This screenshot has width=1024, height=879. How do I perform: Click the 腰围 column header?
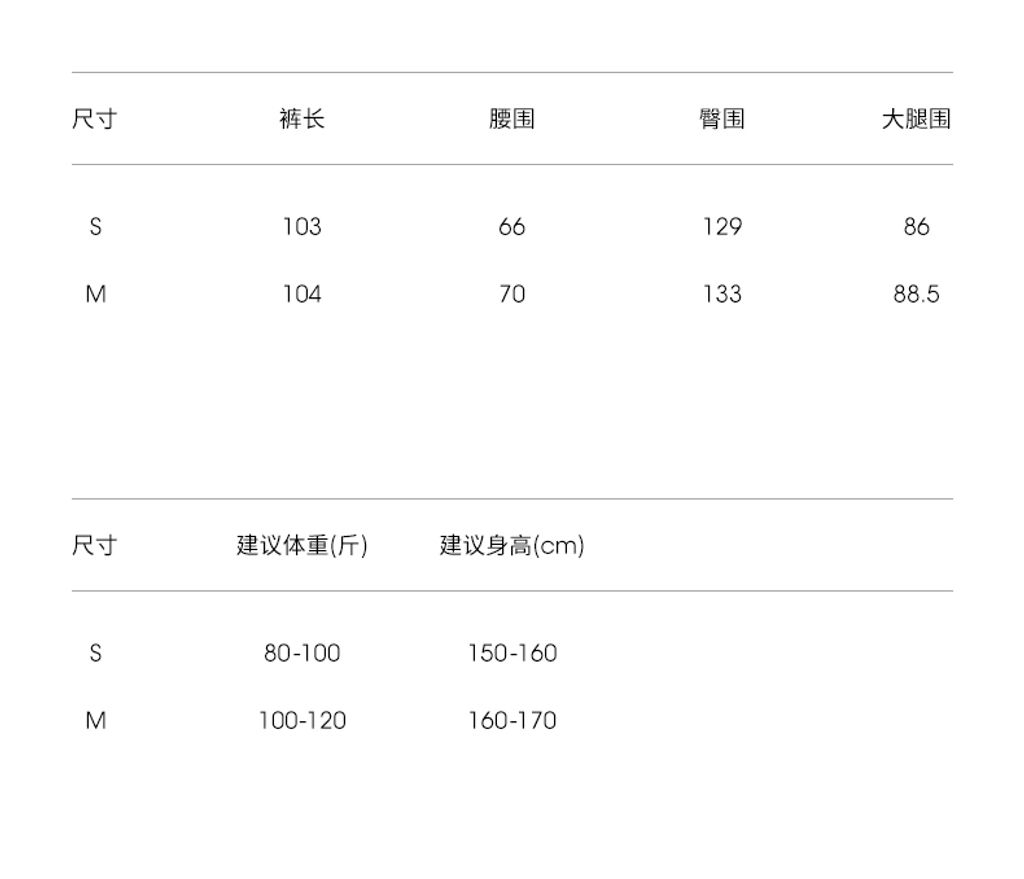[x=512, y=119]
